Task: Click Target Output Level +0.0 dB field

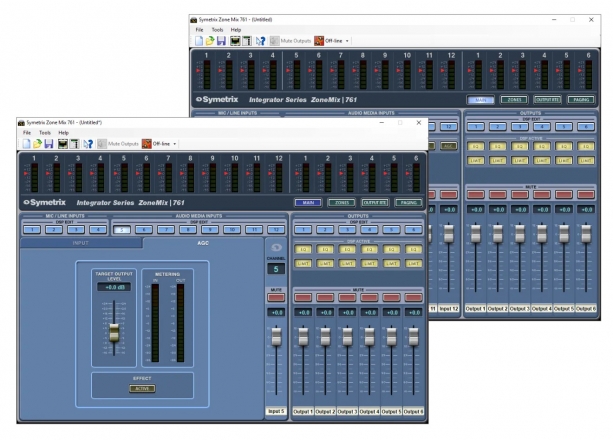Action: click(114, 287)
